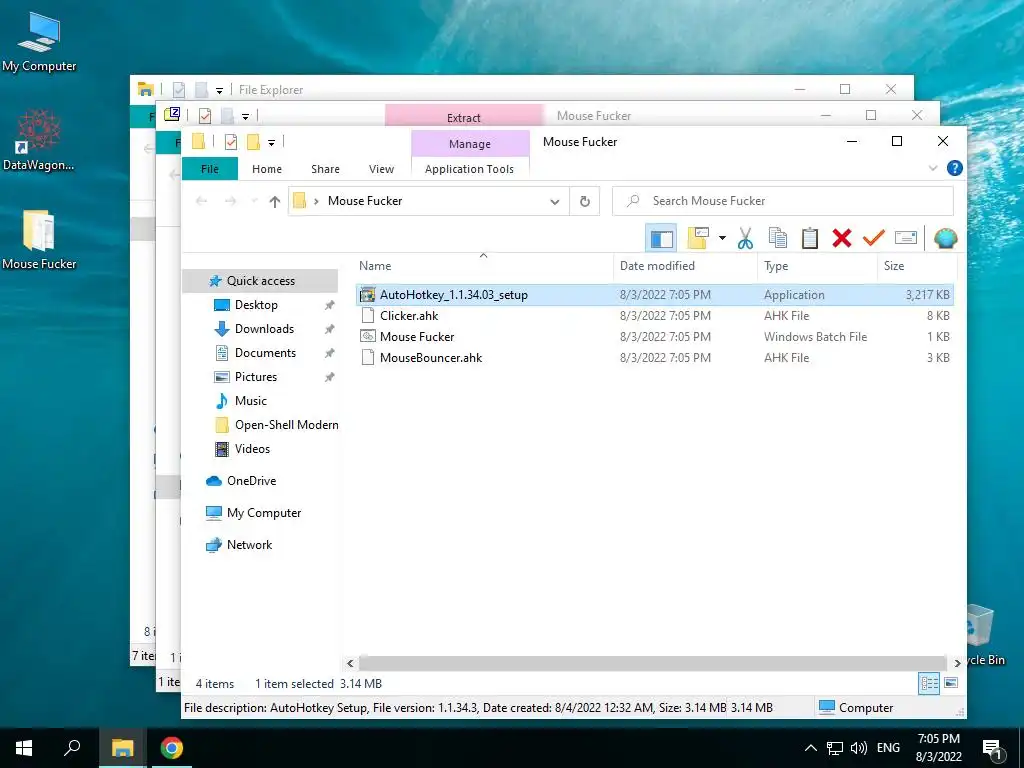Click the Manage contextual tab header
This screenshot has width=1024, height=768.
tap(470, 144)
